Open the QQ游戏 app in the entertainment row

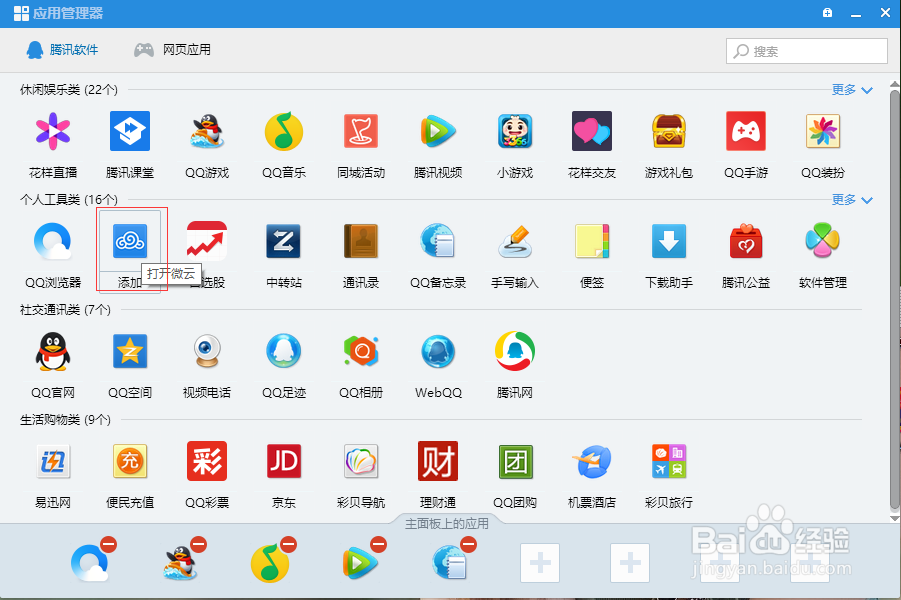(x=207, y=132)
